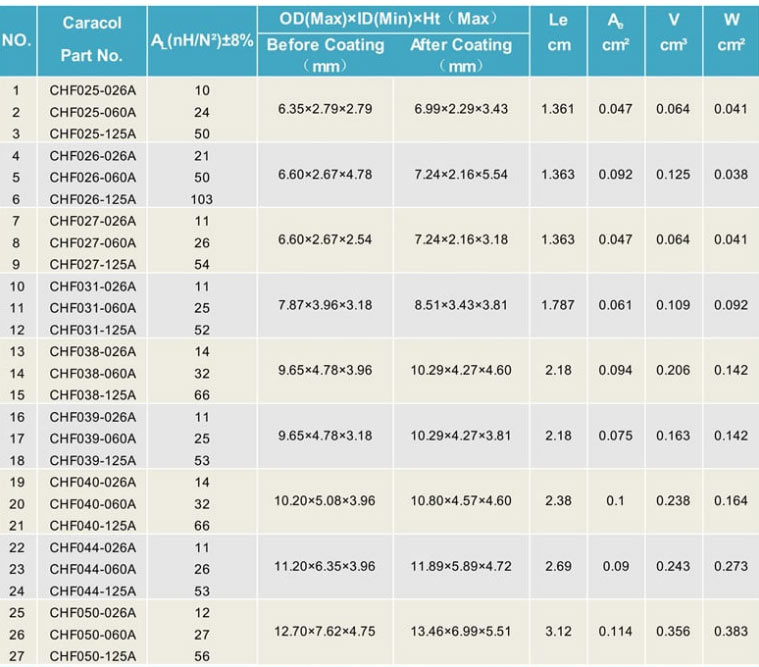
Task: Click after-coating size 6.99×2.29×3.43
Action: (x=461, y=109)
